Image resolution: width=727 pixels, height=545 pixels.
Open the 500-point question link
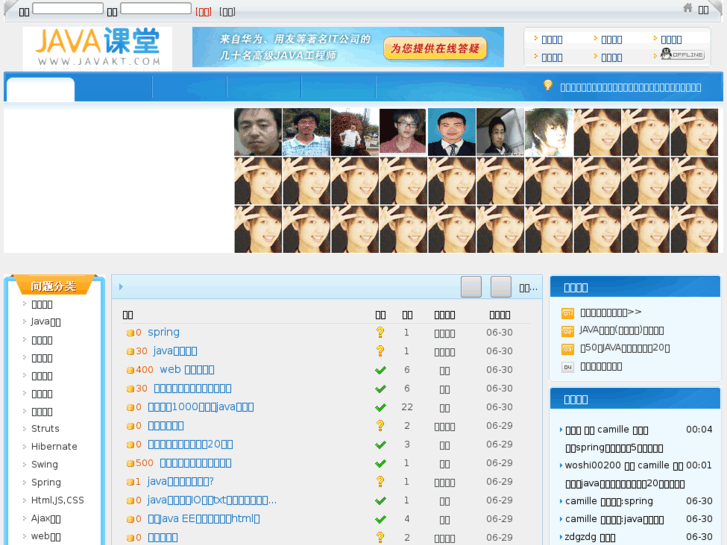[196, 463]
